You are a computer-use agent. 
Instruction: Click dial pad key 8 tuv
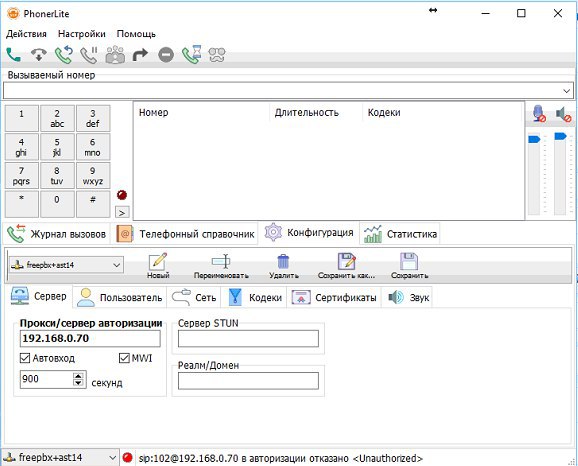point(57,175)
